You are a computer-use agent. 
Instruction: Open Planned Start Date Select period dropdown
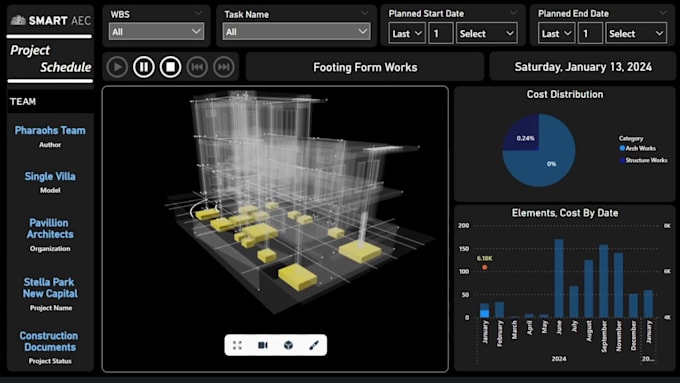[486, 33]
